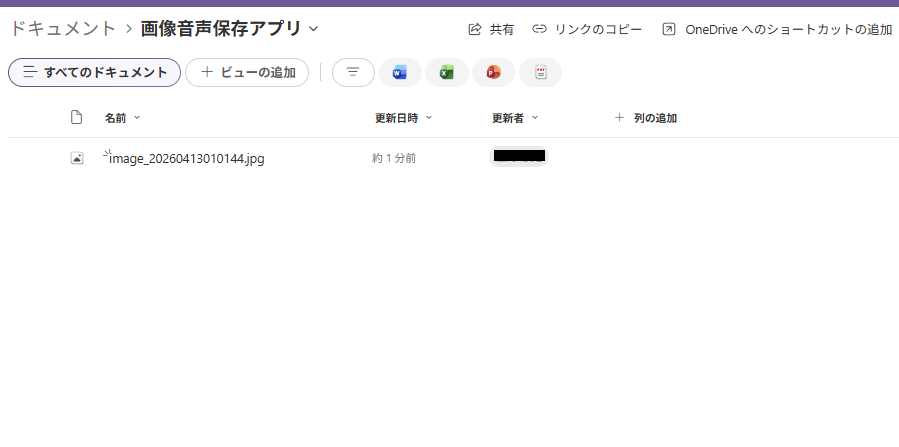Filter the library by Word documents
The height and width of the screenshot is (447, 899).
[400, 72]
